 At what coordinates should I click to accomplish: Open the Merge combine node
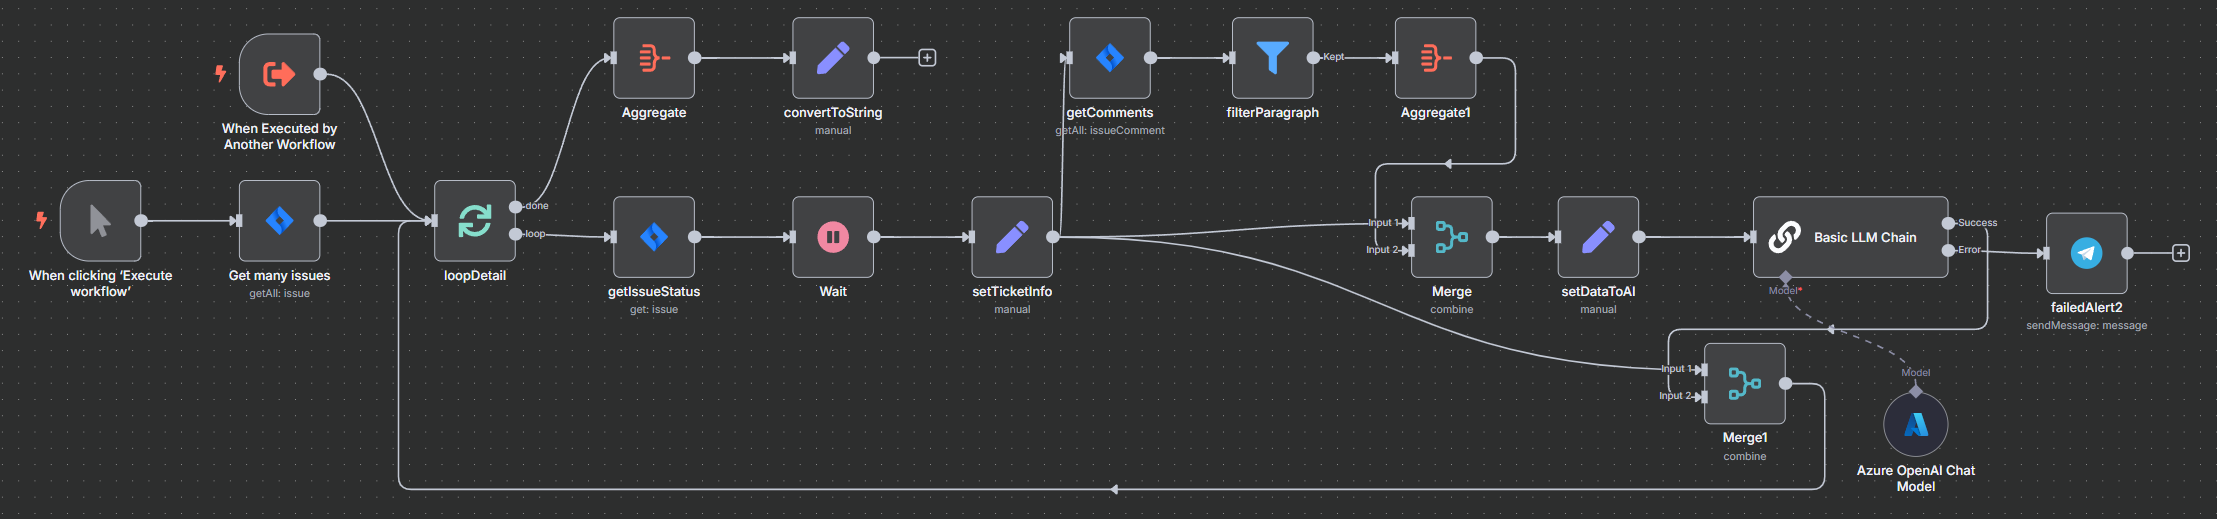(1451, 237)
